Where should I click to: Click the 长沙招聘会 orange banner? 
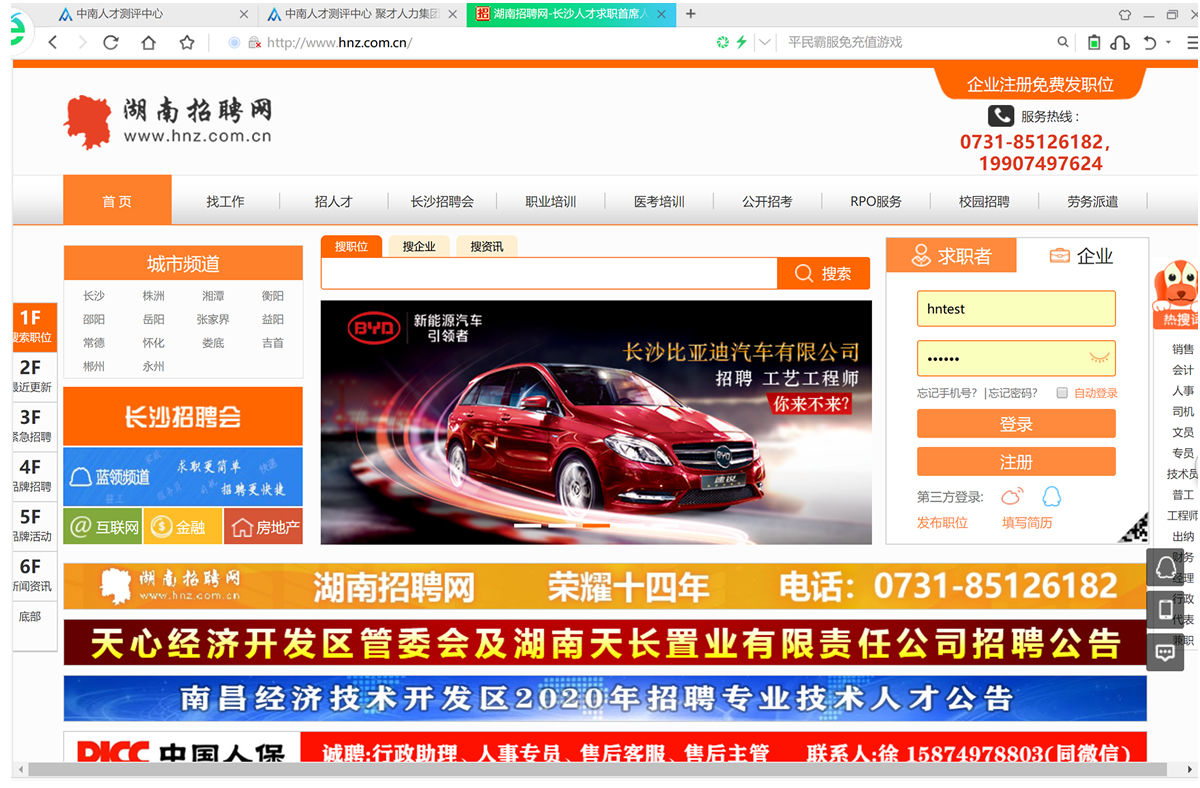pyautogui.click(x=183, y=416)
